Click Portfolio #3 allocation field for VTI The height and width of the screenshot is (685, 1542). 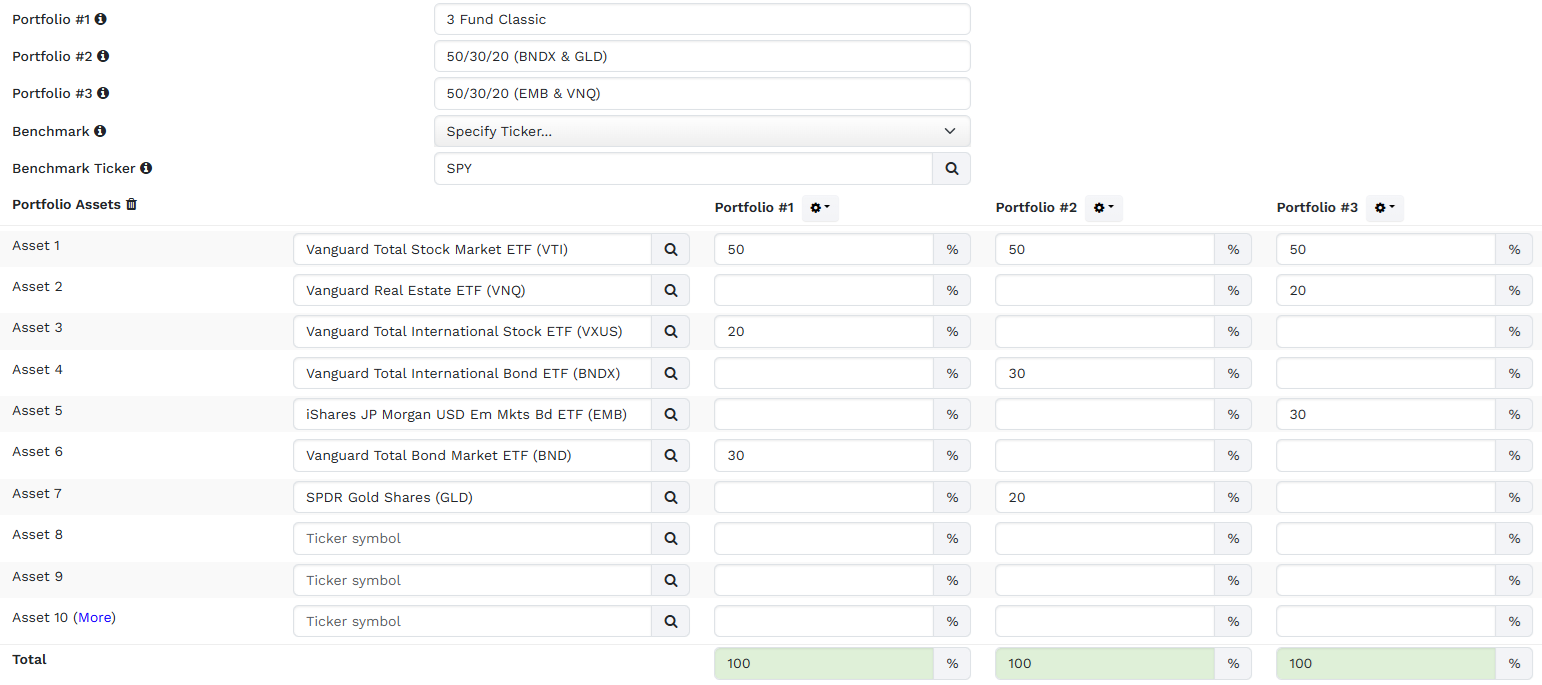point(1386,249)
